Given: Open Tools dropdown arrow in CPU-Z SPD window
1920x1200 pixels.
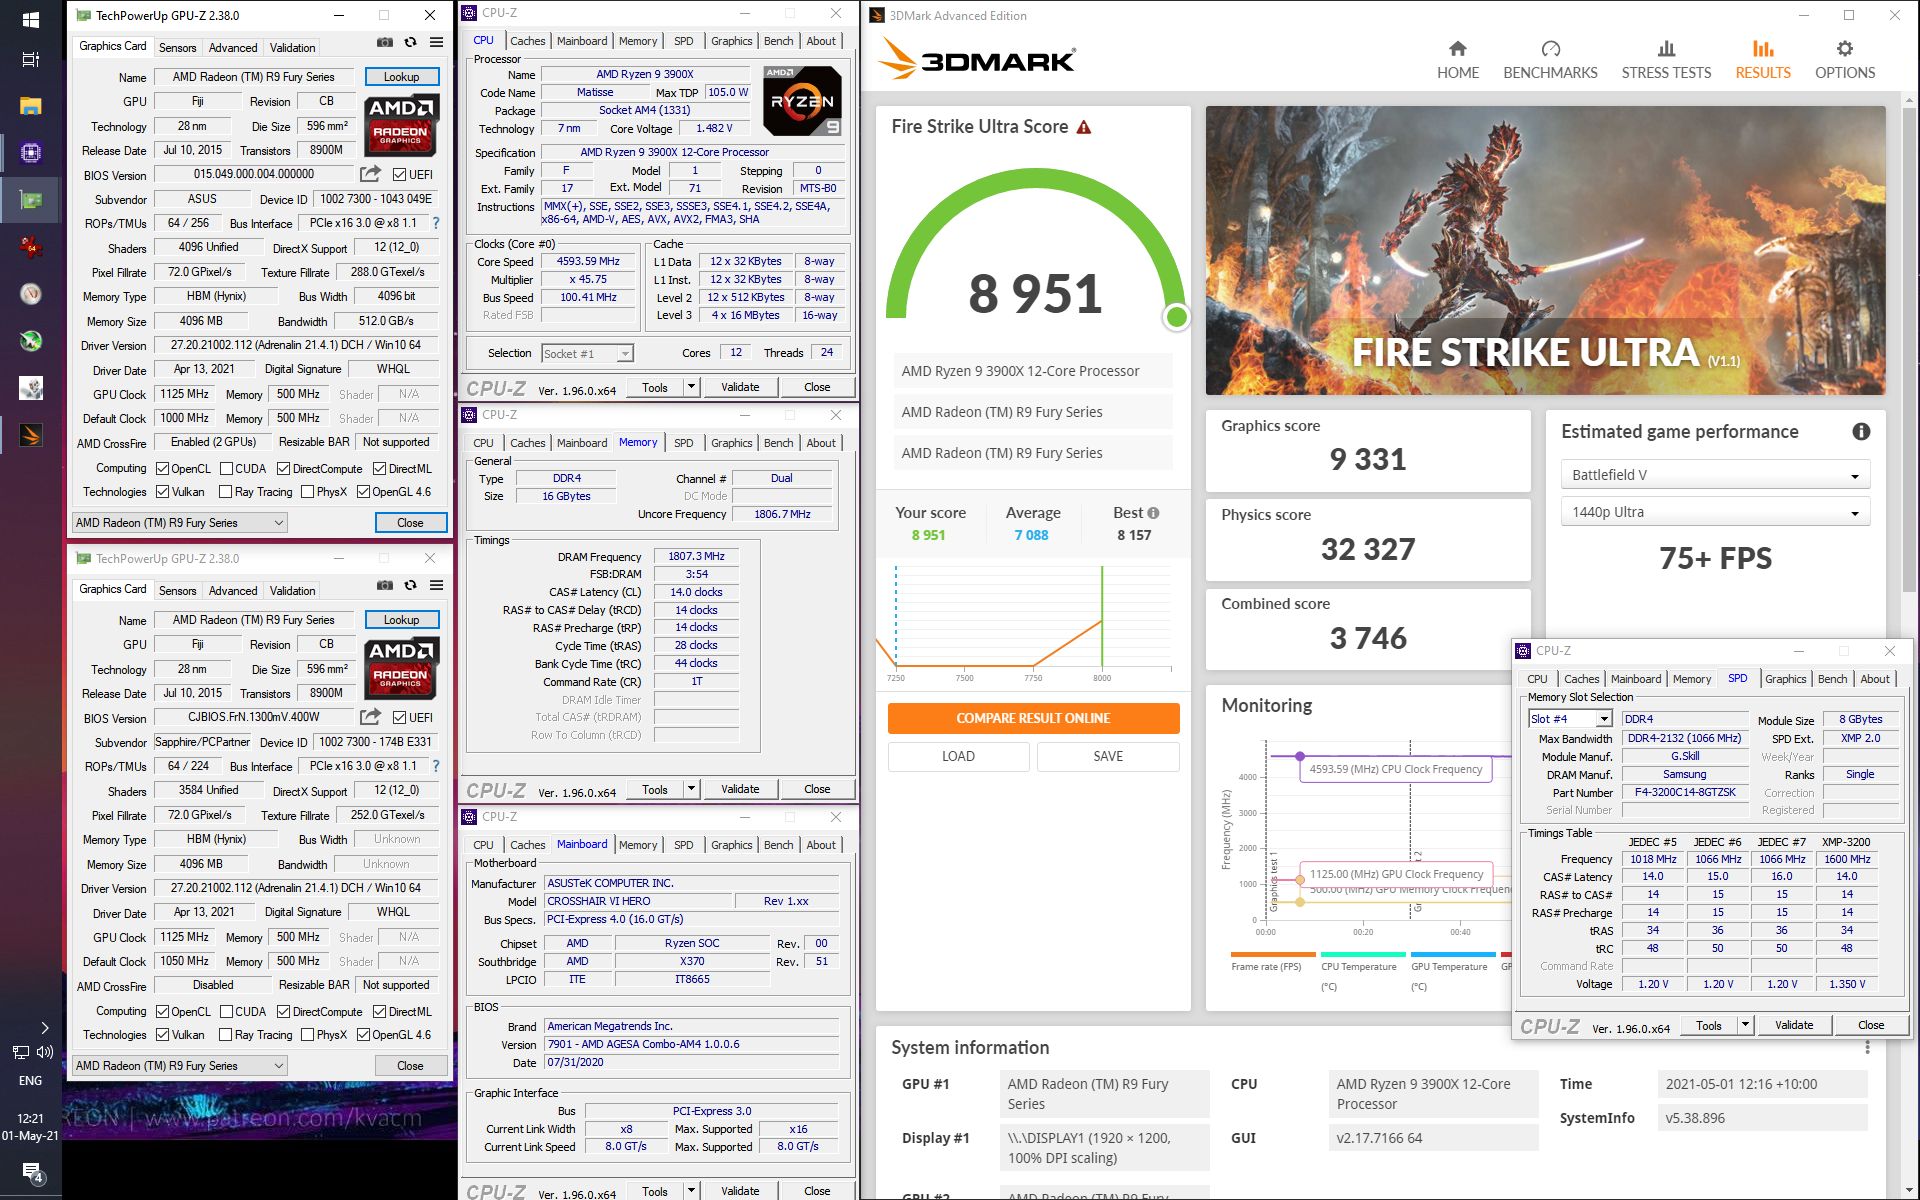Looking at the screenshot, I should [x=1745, y=1025].
